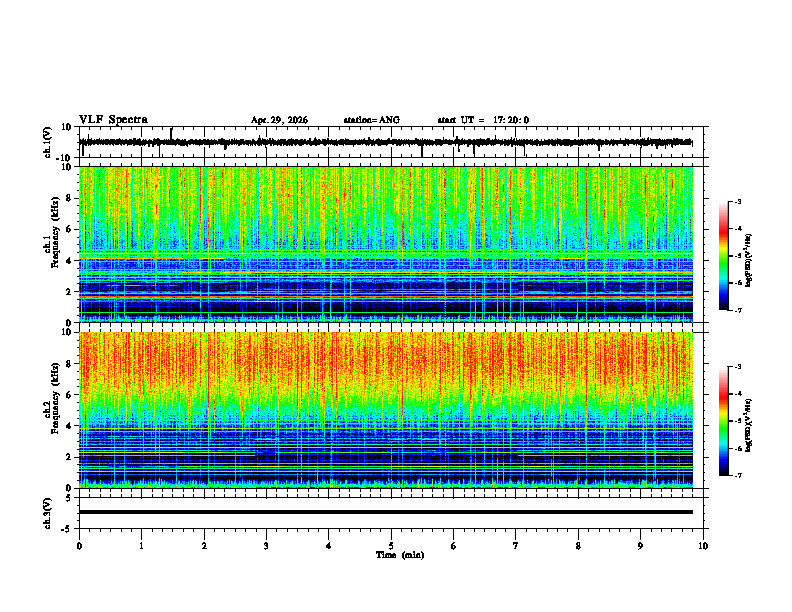Click the start UT 17:20:0 label

click(x=483, y=120)
